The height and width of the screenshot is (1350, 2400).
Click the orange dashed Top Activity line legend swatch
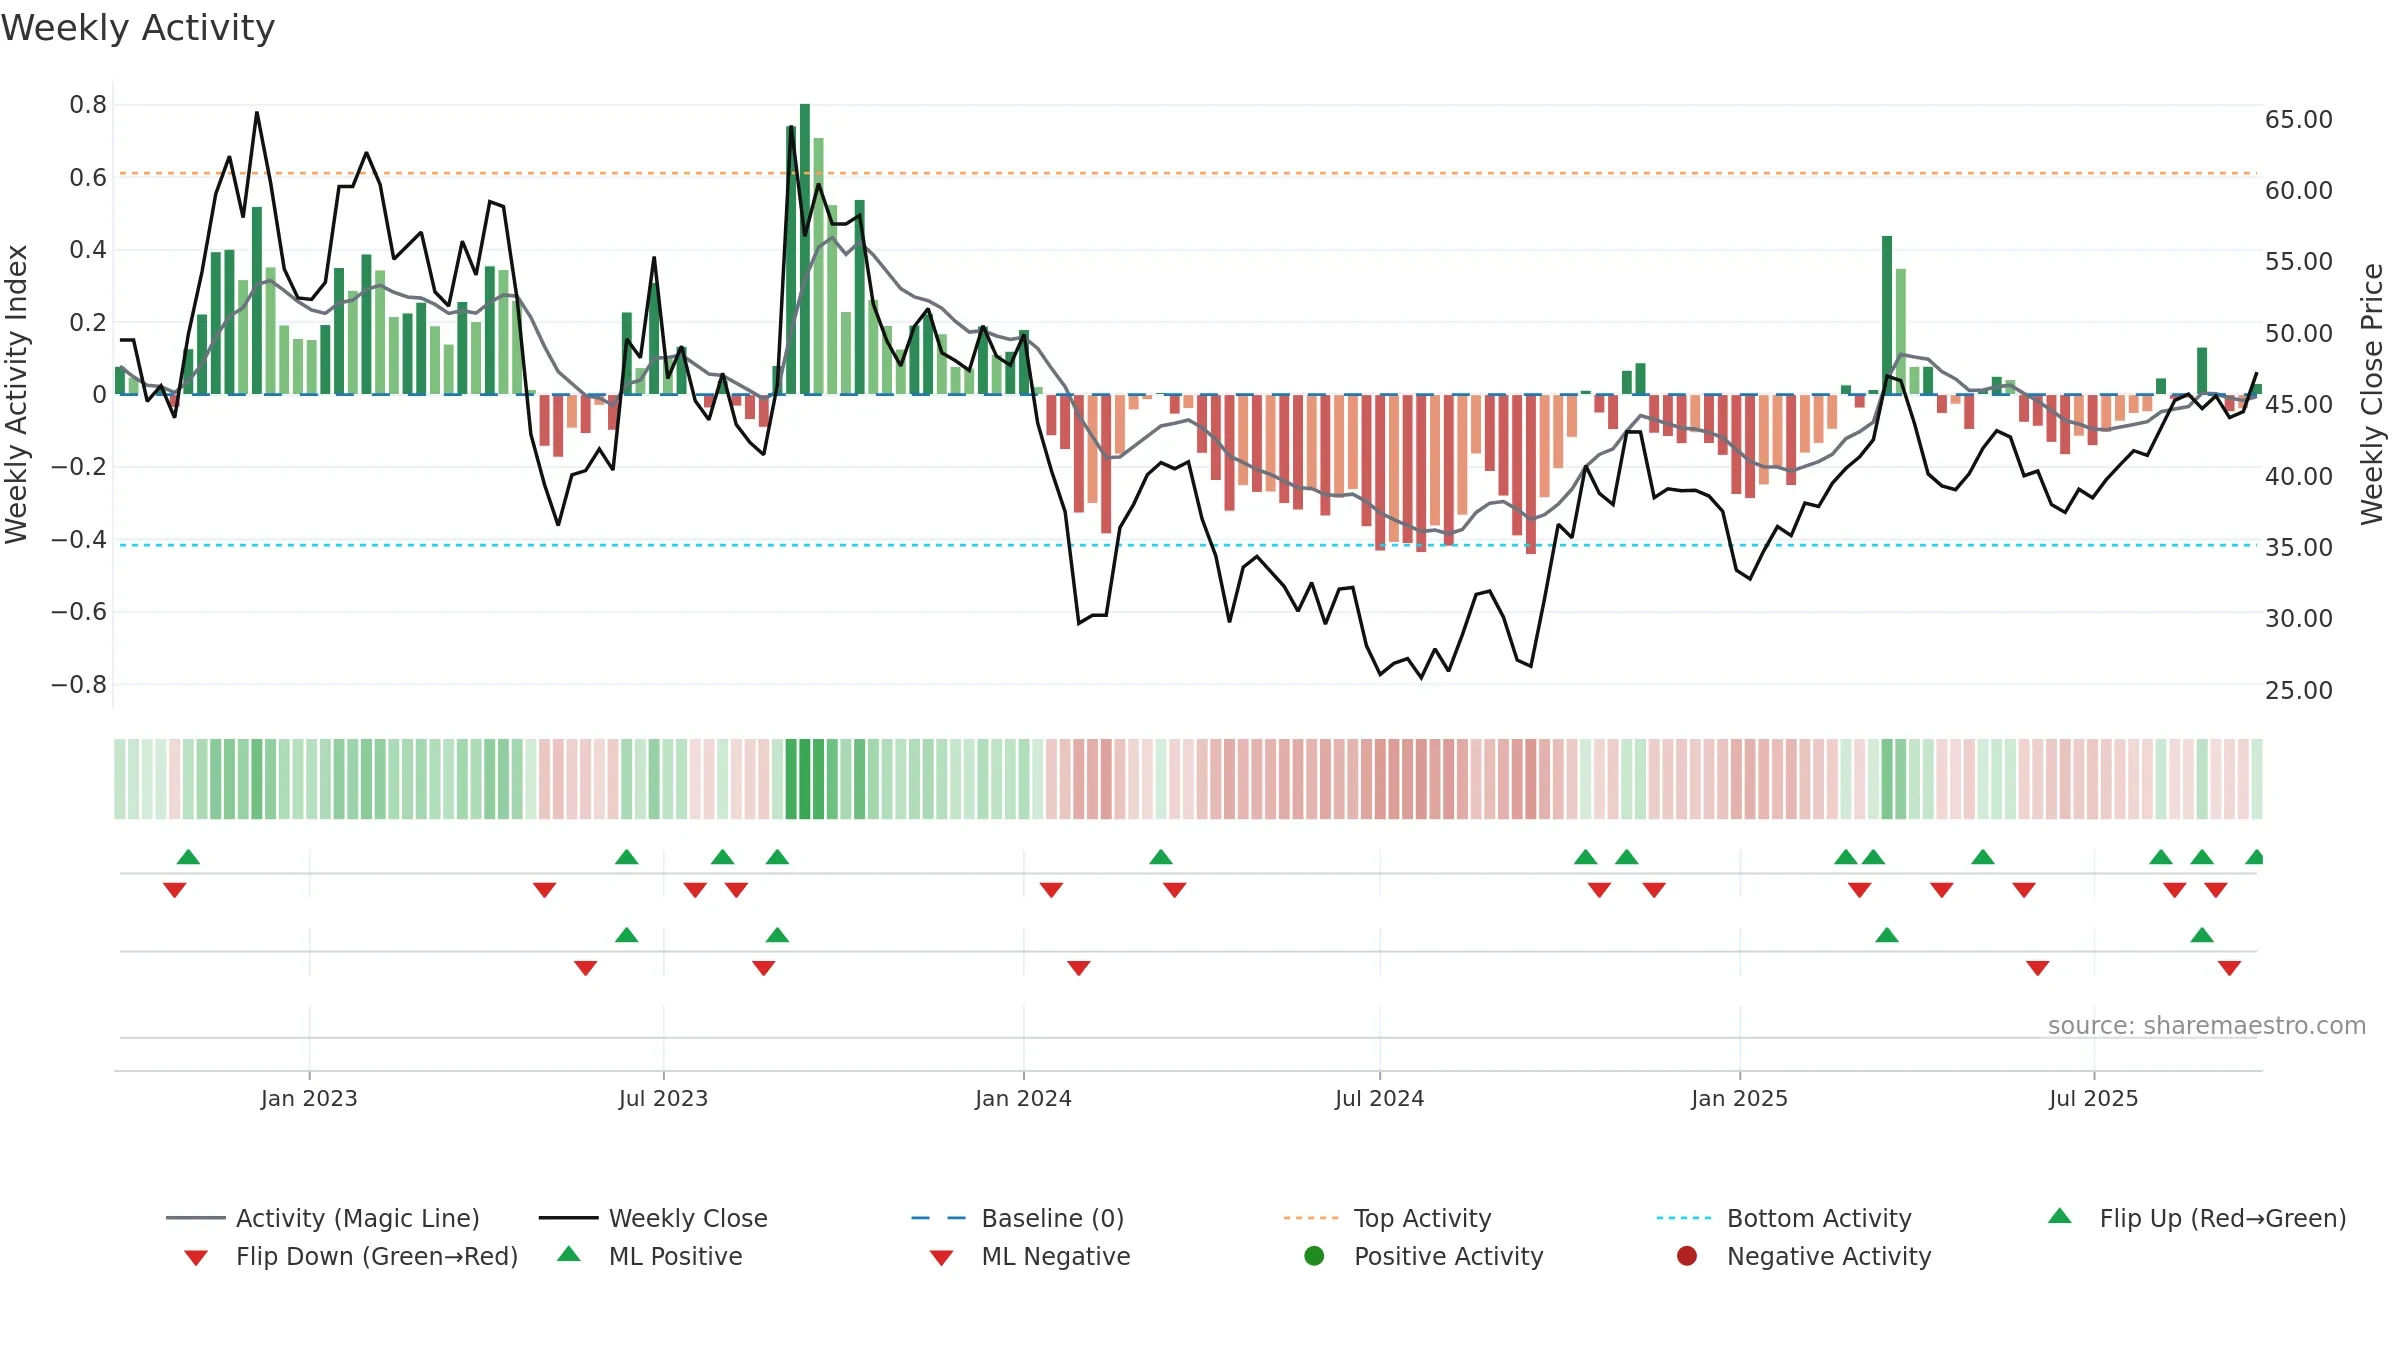pos(1311,1218)
